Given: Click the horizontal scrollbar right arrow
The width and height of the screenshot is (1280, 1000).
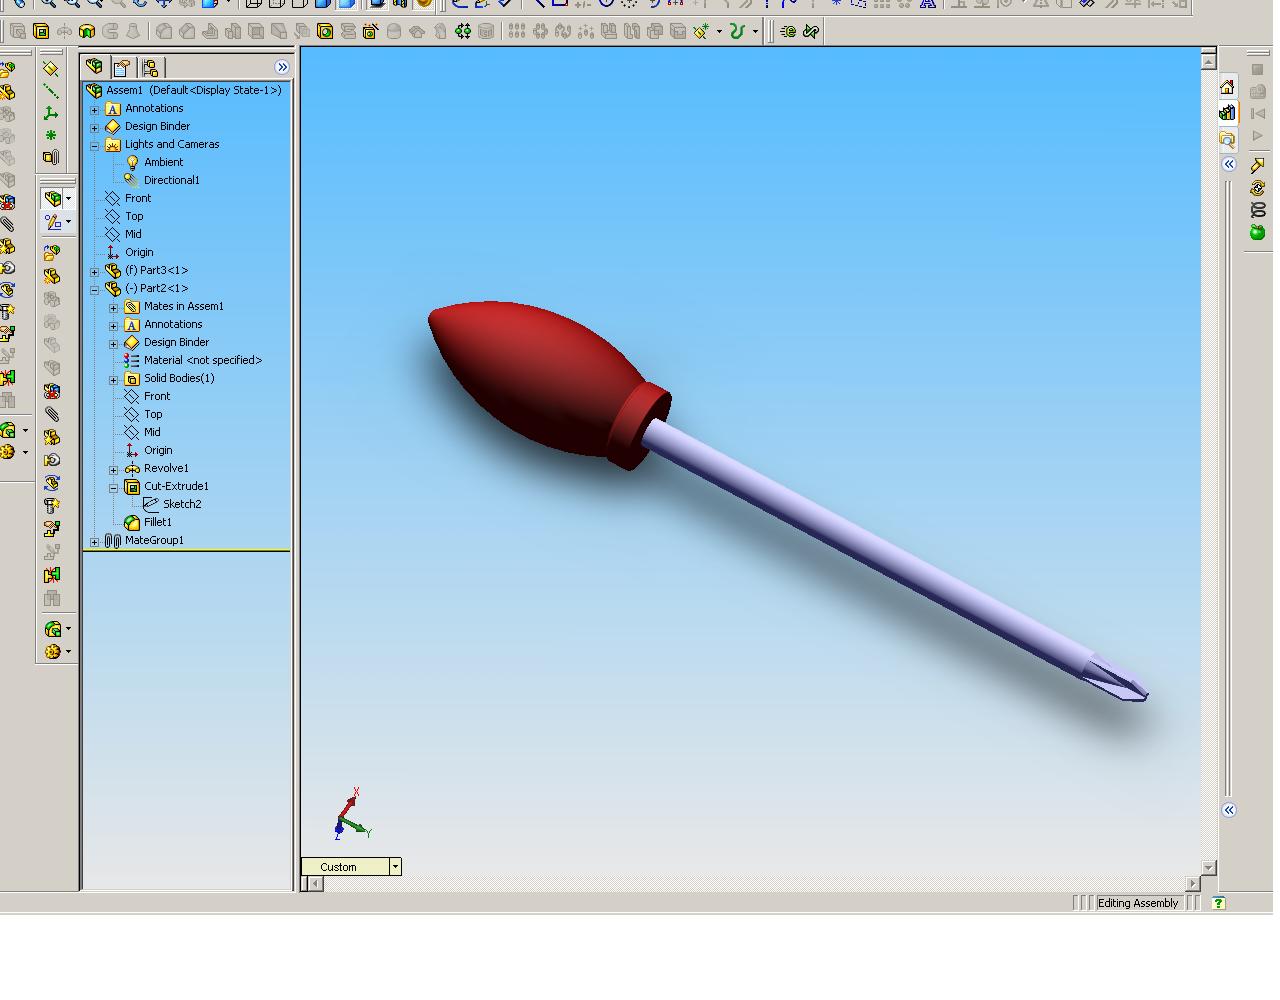Looking at the screenshot, I should 1192,884.
